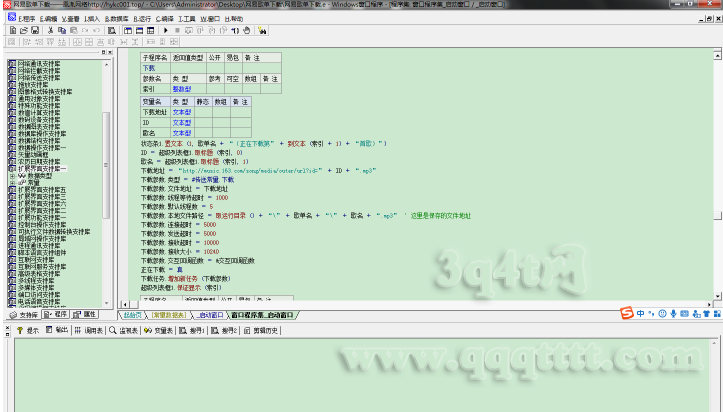Open the R.运行 menu

[142, 19]
